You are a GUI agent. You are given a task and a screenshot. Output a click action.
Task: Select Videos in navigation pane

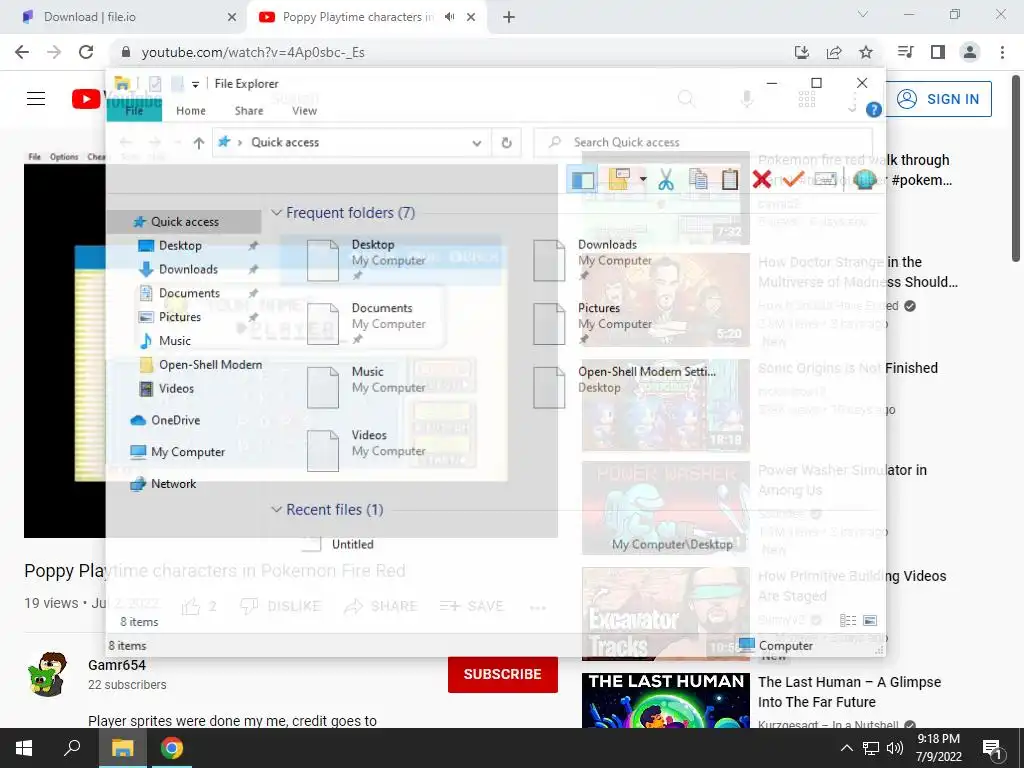coord(176,389)
